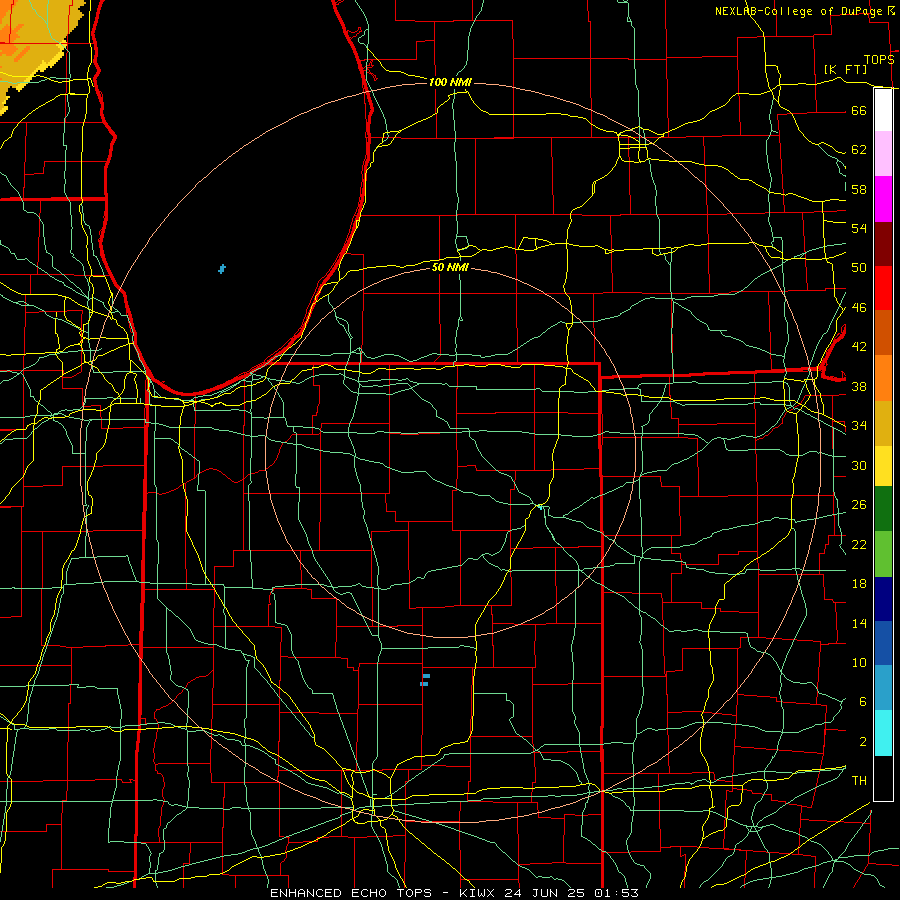Click the small blue echo over the lake

[x=222, y=269]
